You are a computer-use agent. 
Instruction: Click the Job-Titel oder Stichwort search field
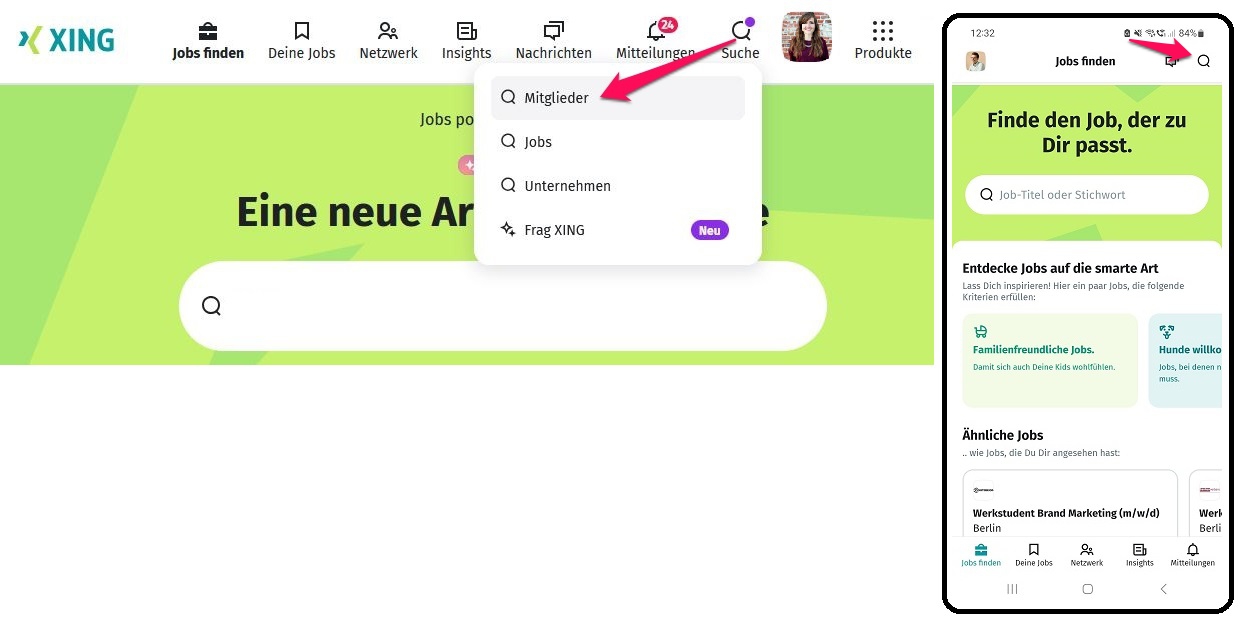click(1086, 194)
